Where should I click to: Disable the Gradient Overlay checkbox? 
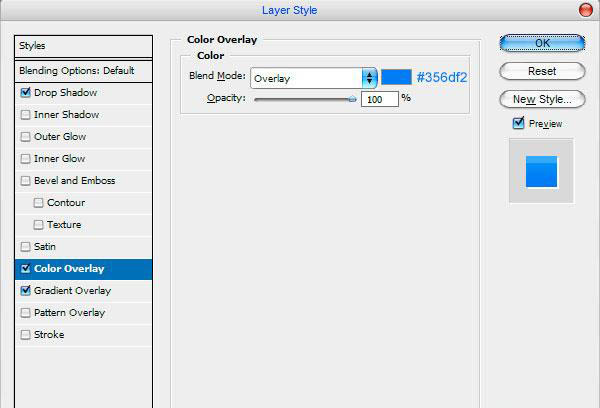(x=25, y=291)
